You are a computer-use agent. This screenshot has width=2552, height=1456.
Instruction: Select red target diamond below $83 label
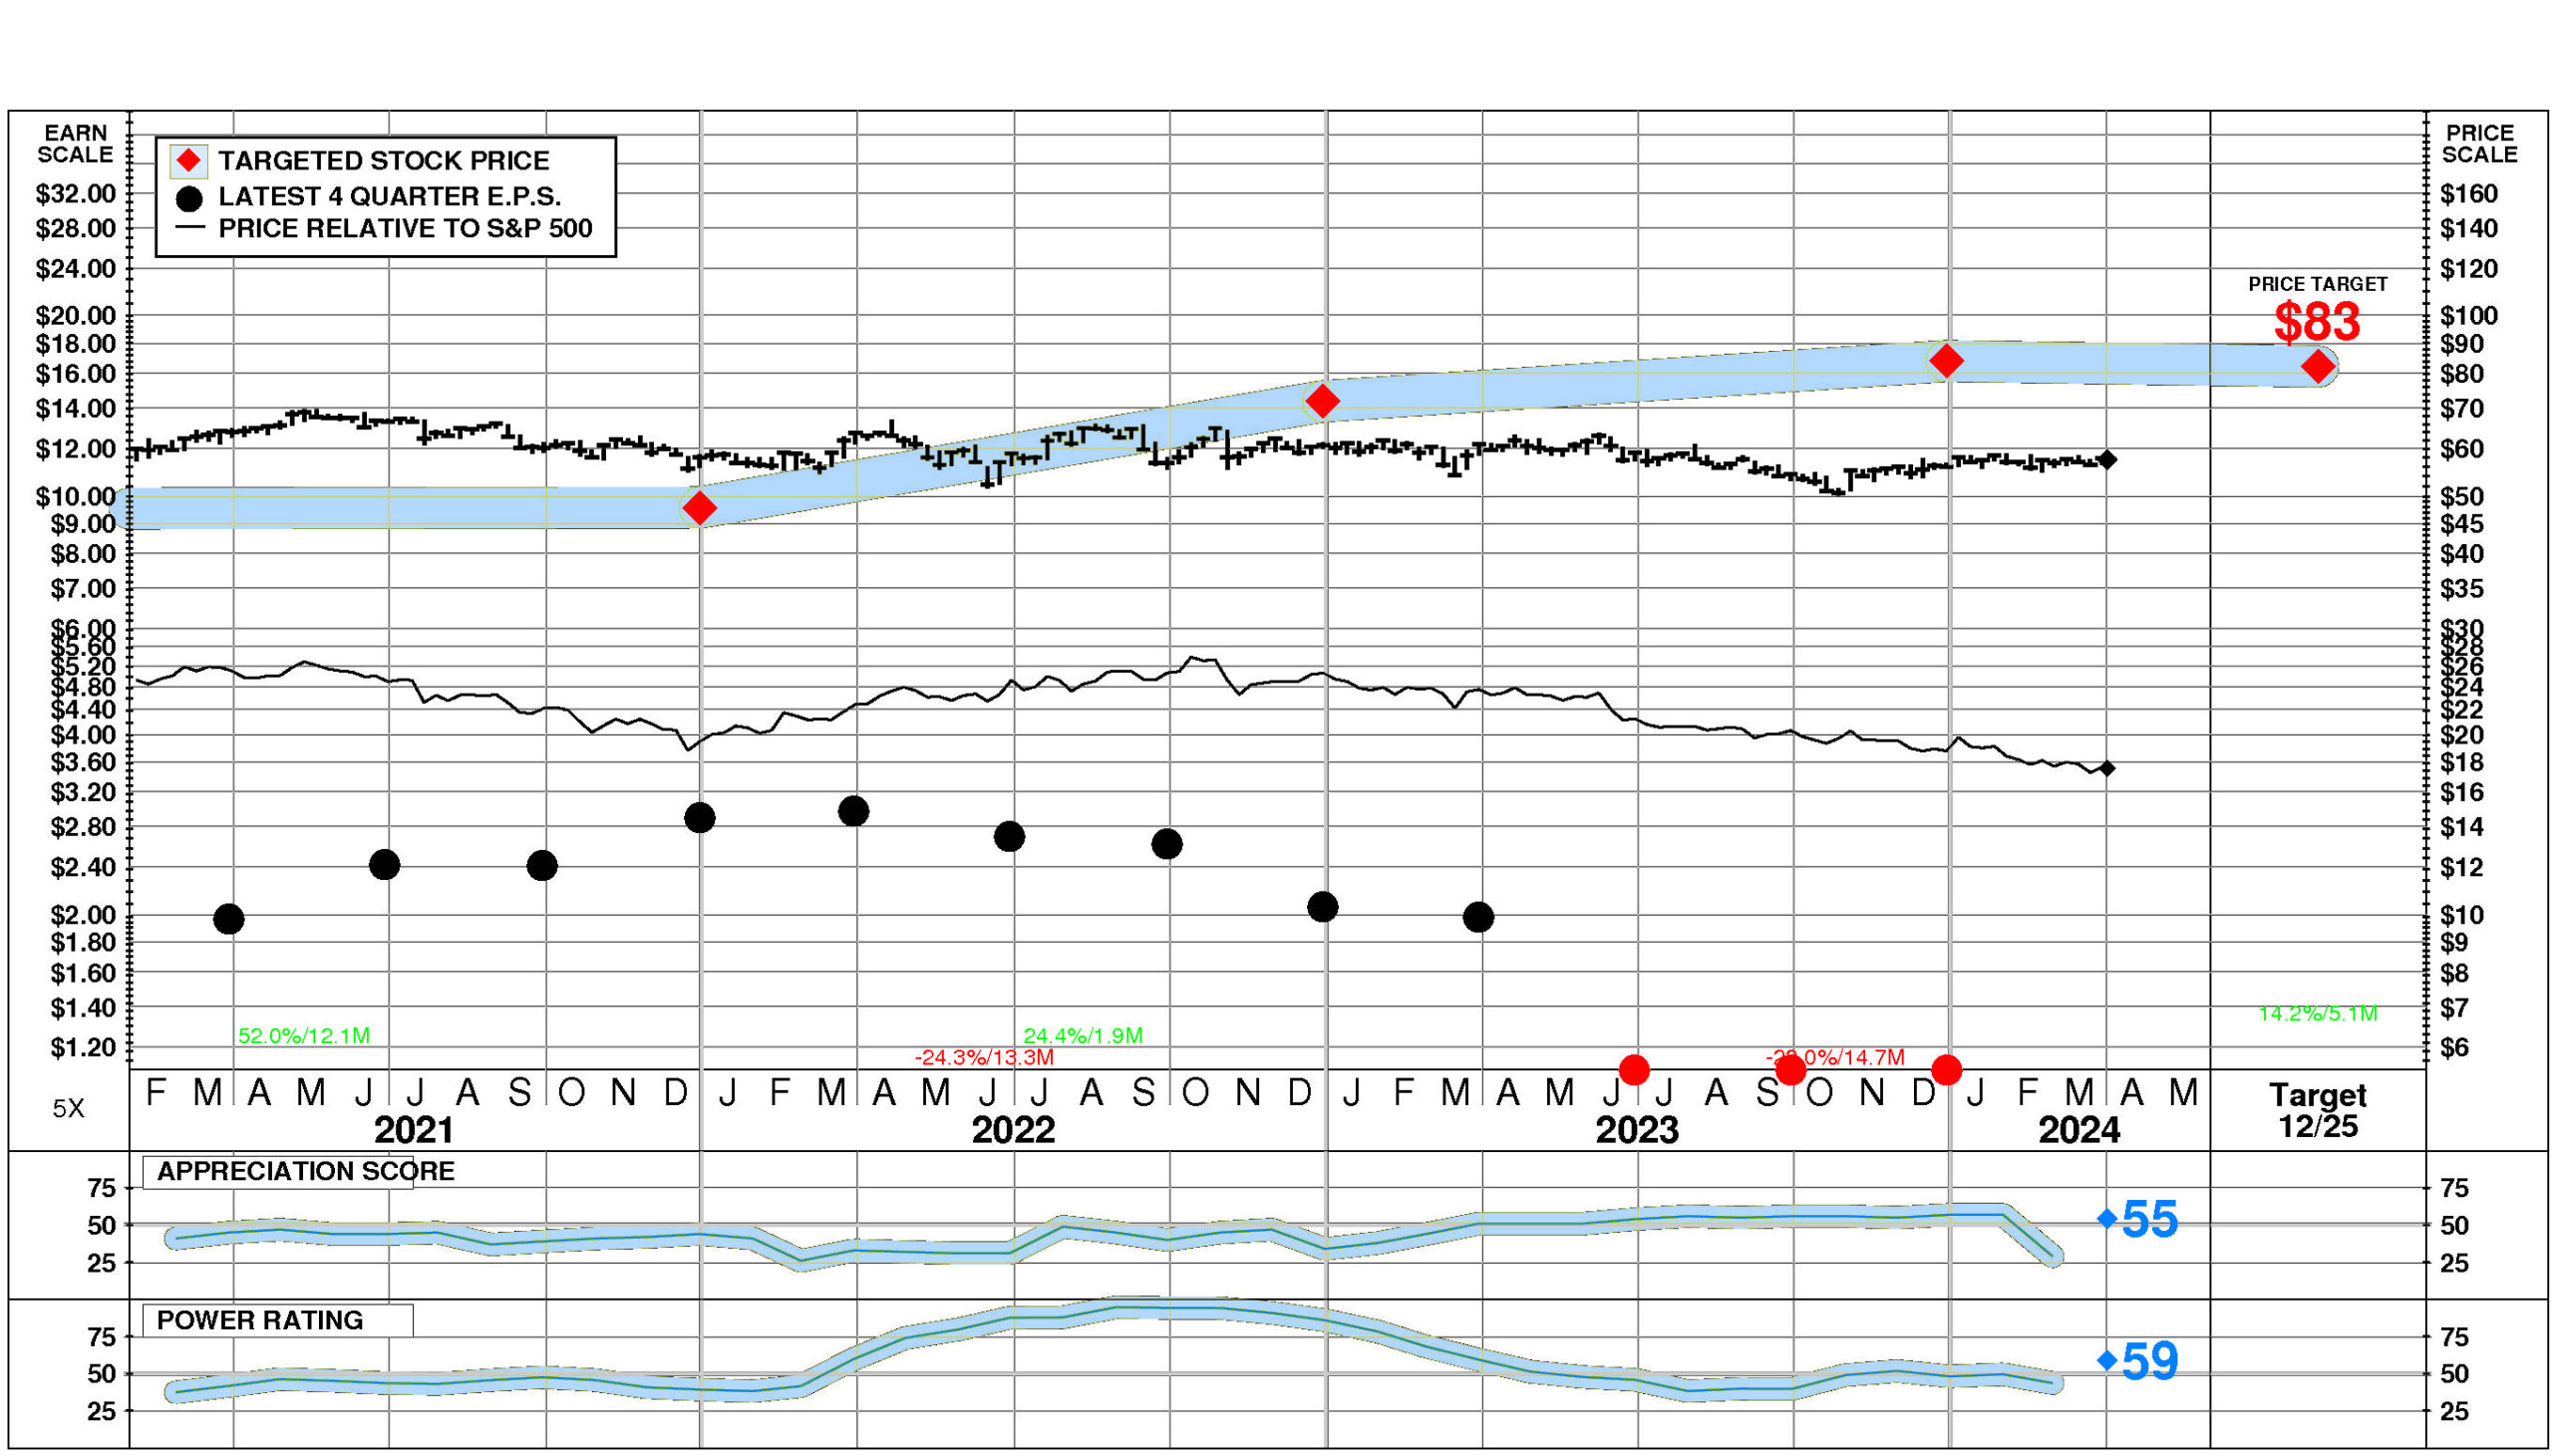coord(2318,367)
